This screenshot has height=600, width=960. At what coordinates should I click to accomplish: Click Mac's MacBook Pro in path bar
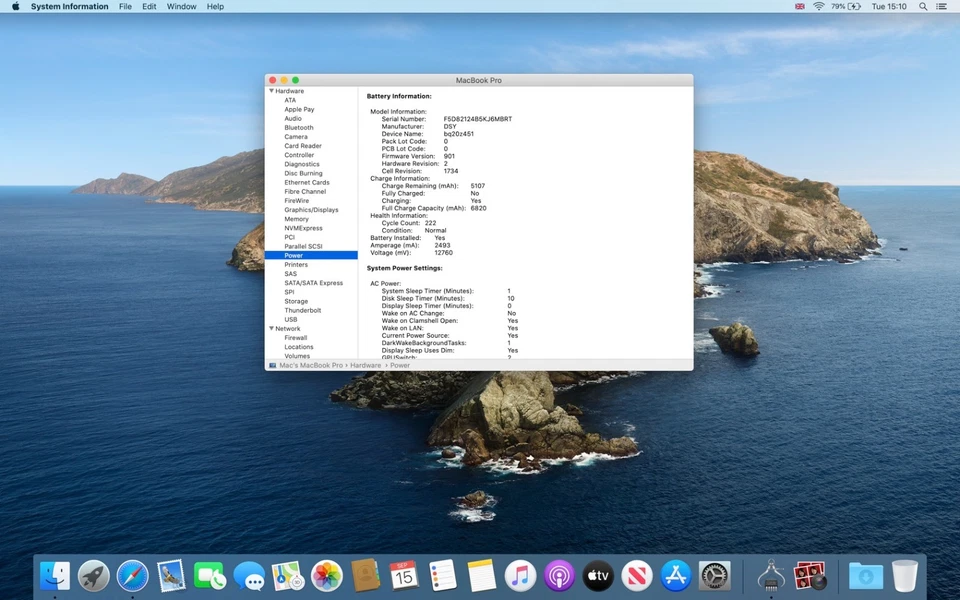[x=311, y=365]
